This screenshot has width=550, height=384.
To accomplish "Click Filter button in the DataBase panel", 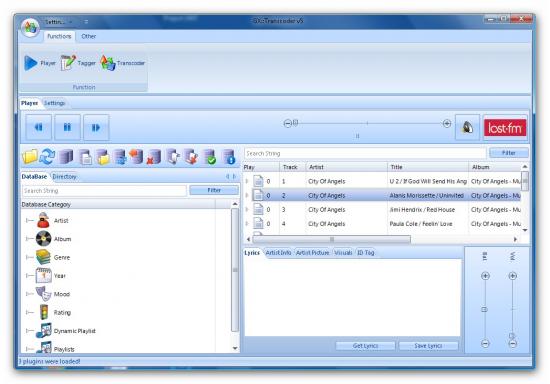I will point(214,190).
